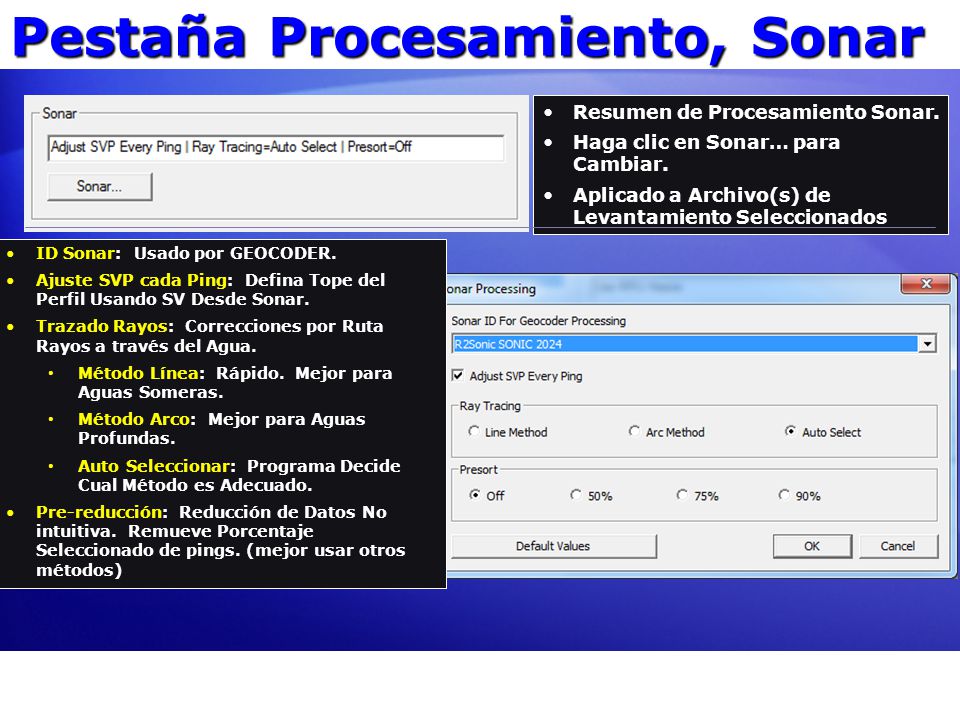Confirm with the OK button
The image size is (960, 720).
pos(812,546)
